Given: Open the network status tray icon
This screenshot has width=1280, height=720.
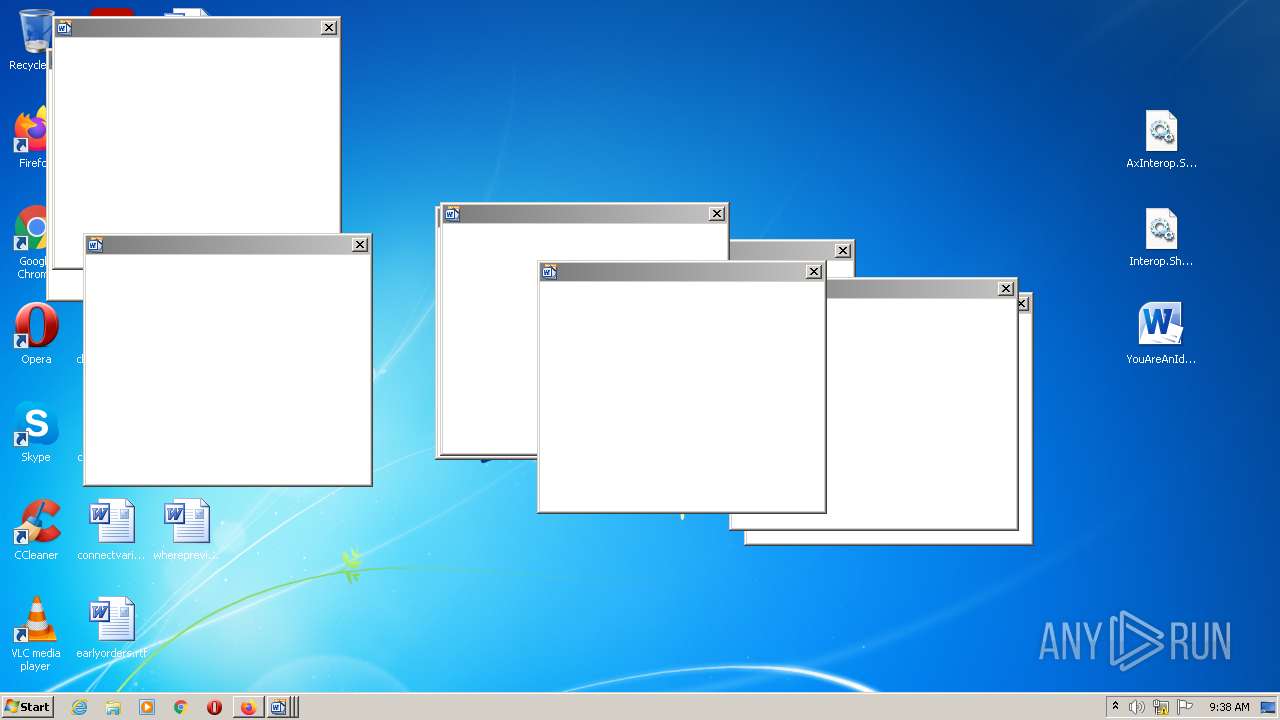Looking at the screenshot, I should (1161, 707).
